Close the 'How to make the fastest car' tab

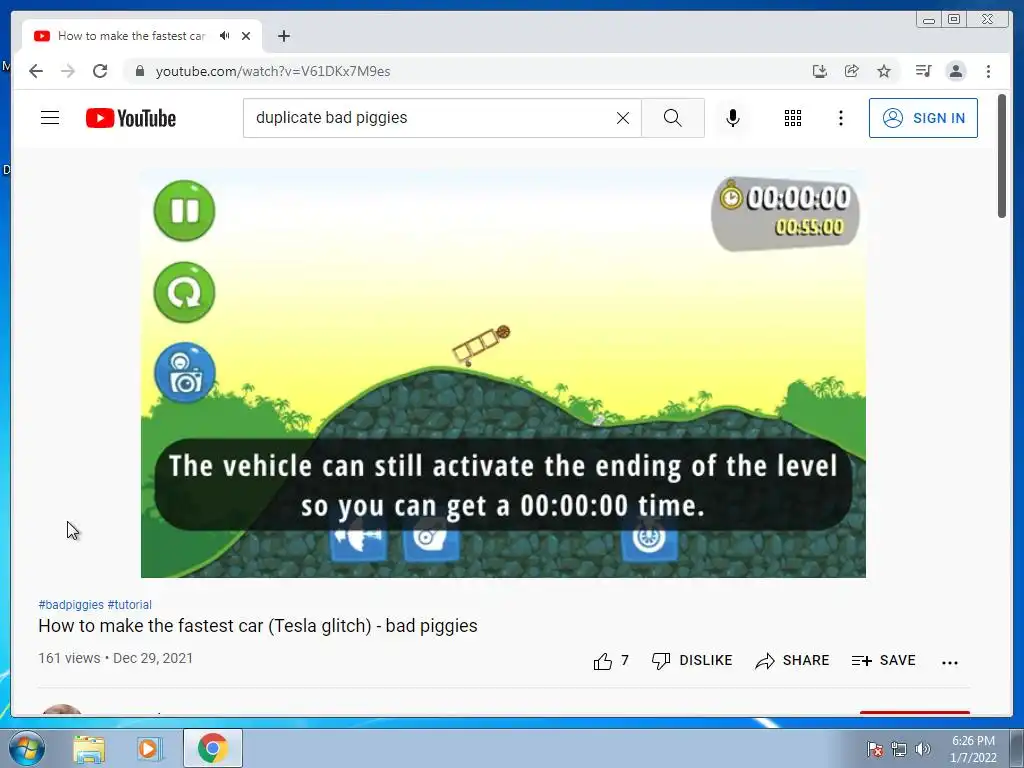click(x=246, y=36)
